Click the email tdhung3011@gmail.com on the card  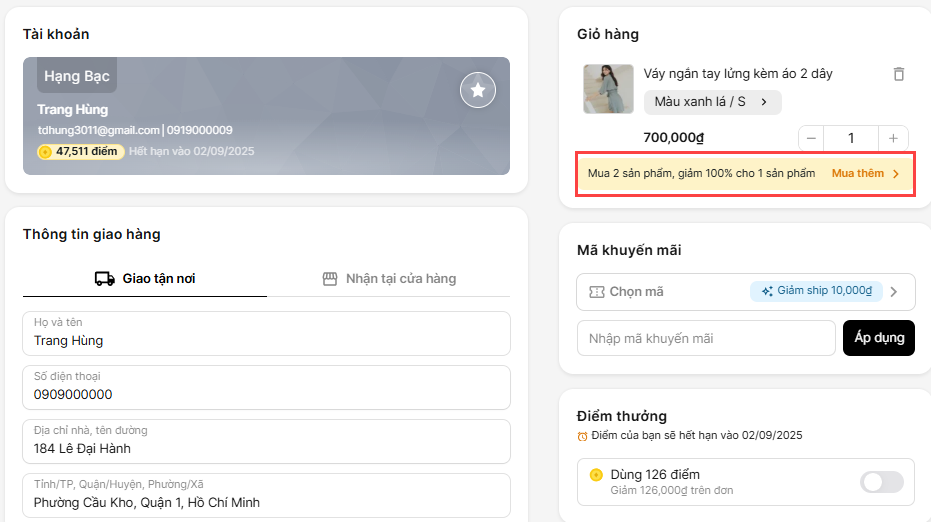(x=99, y=130)
